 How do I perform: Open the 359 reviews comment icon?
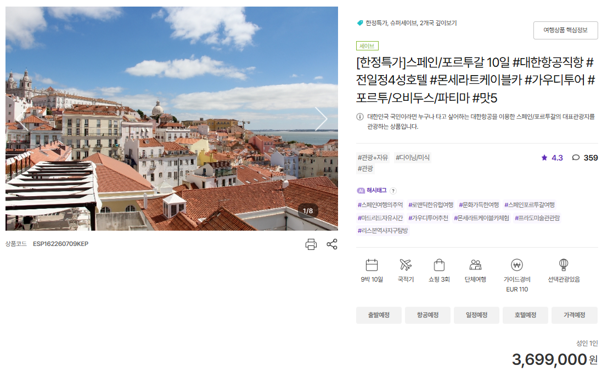pyautogui.click(x=576, y=158)
